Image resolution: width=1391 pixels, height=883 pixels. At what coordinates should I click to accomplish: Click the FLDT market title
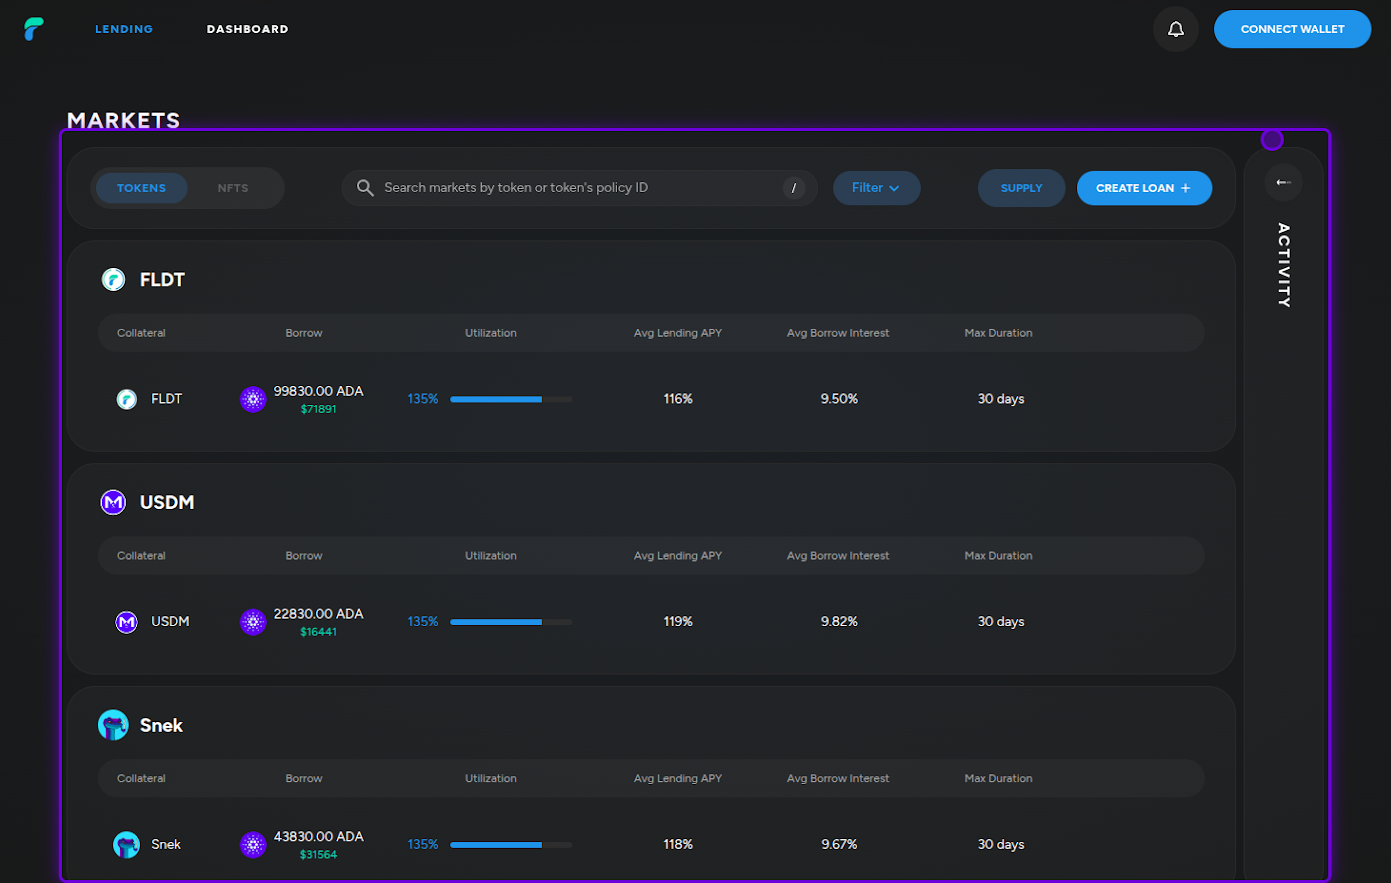pyautogui.click(x=162, y=280)
